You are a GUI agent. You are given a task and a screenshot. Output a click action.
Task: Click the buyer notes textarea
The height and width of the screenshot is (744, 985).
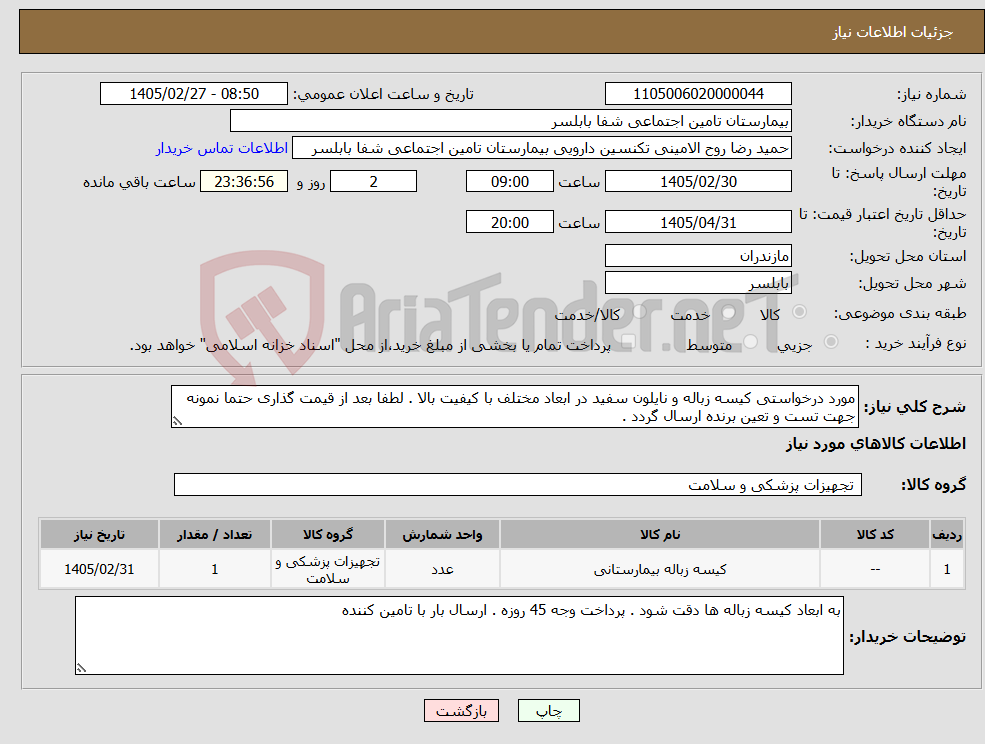point(459,635)
